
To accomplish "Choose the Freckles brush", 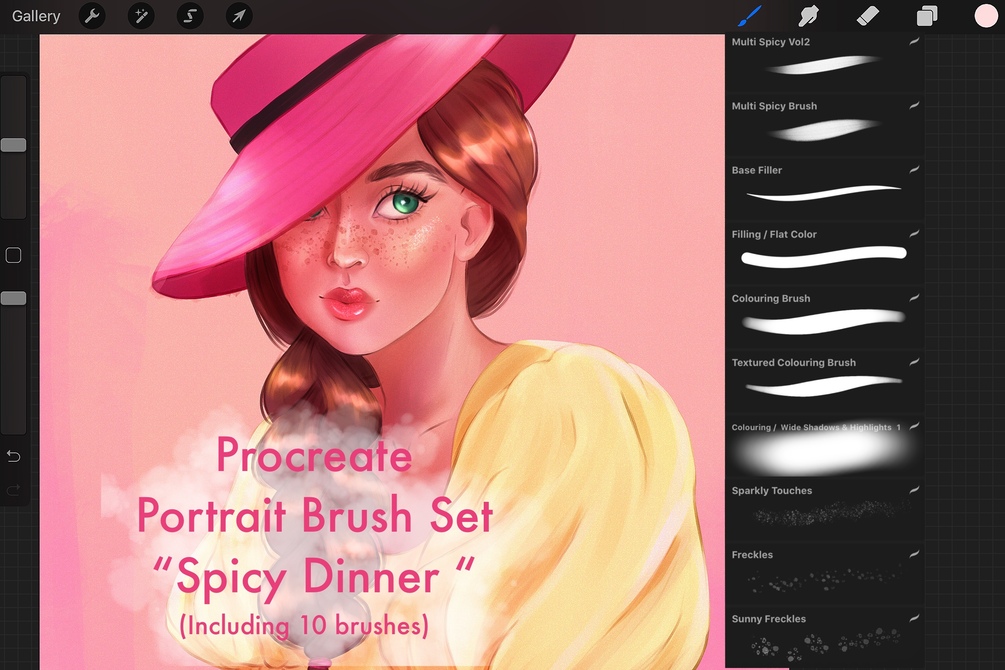I will click(823, 572).
